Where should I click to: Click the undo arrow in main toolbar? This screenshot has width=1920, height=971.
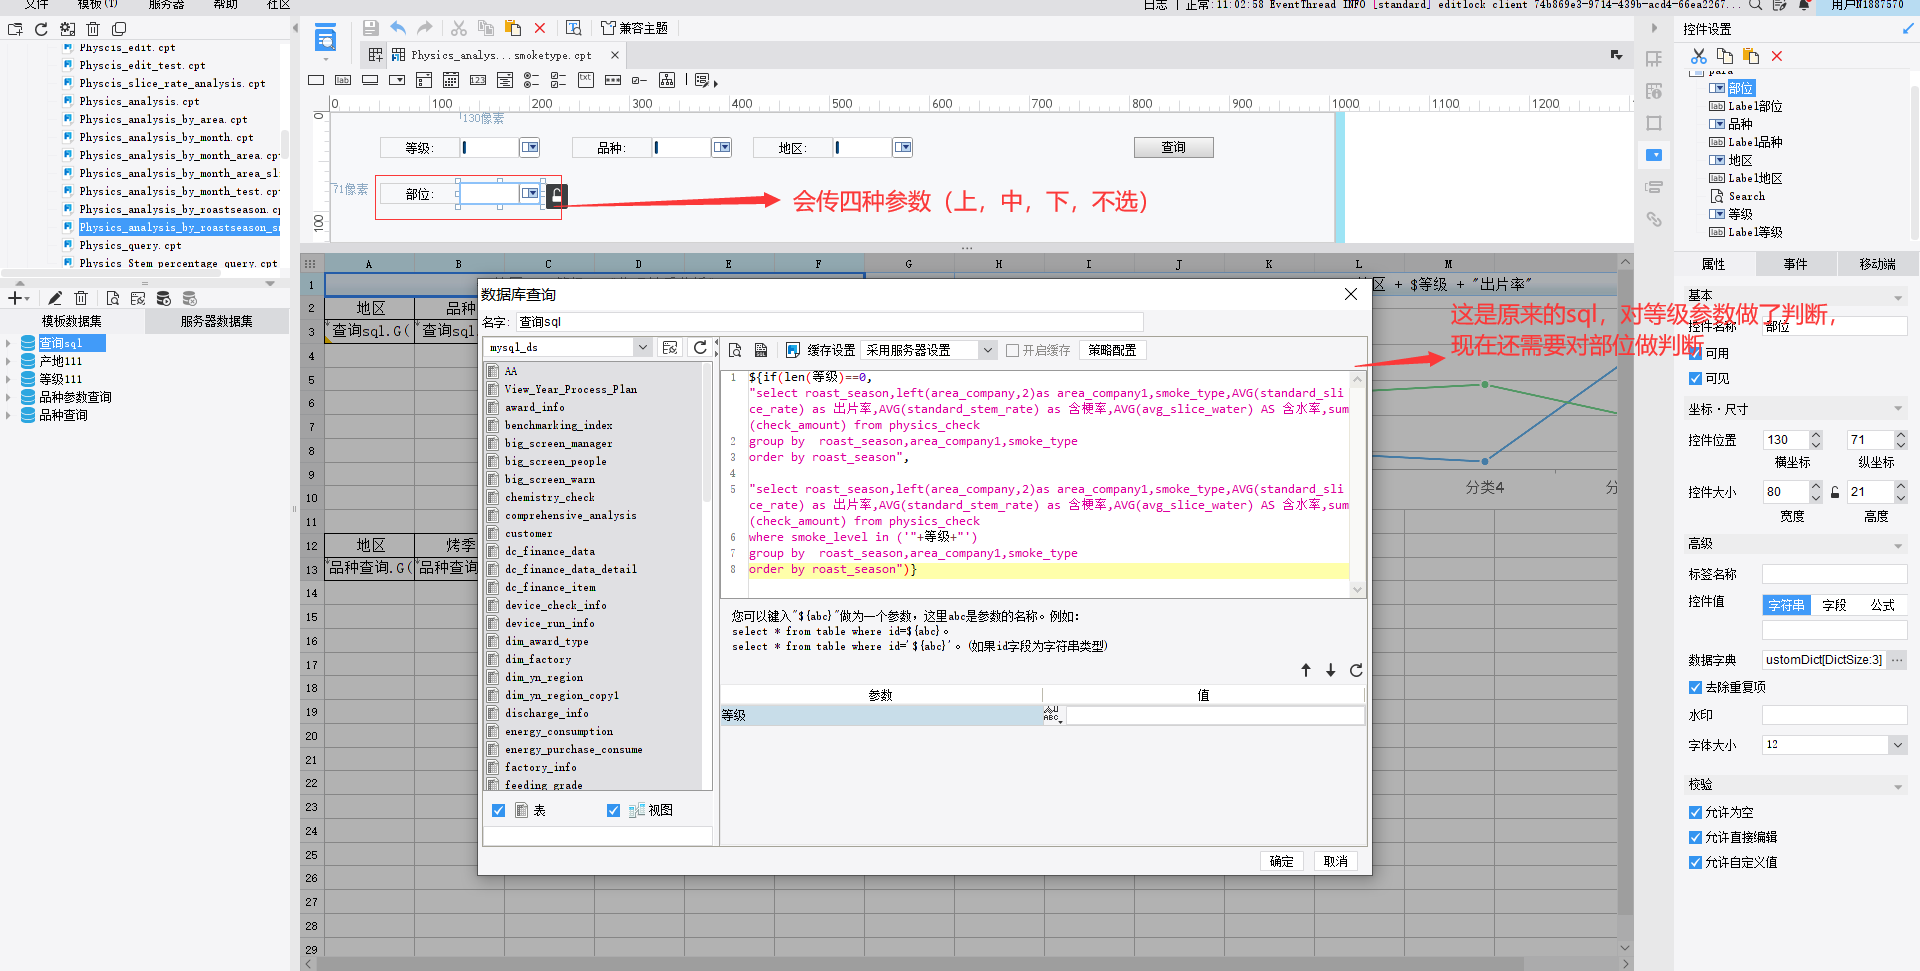pos(398,28)
